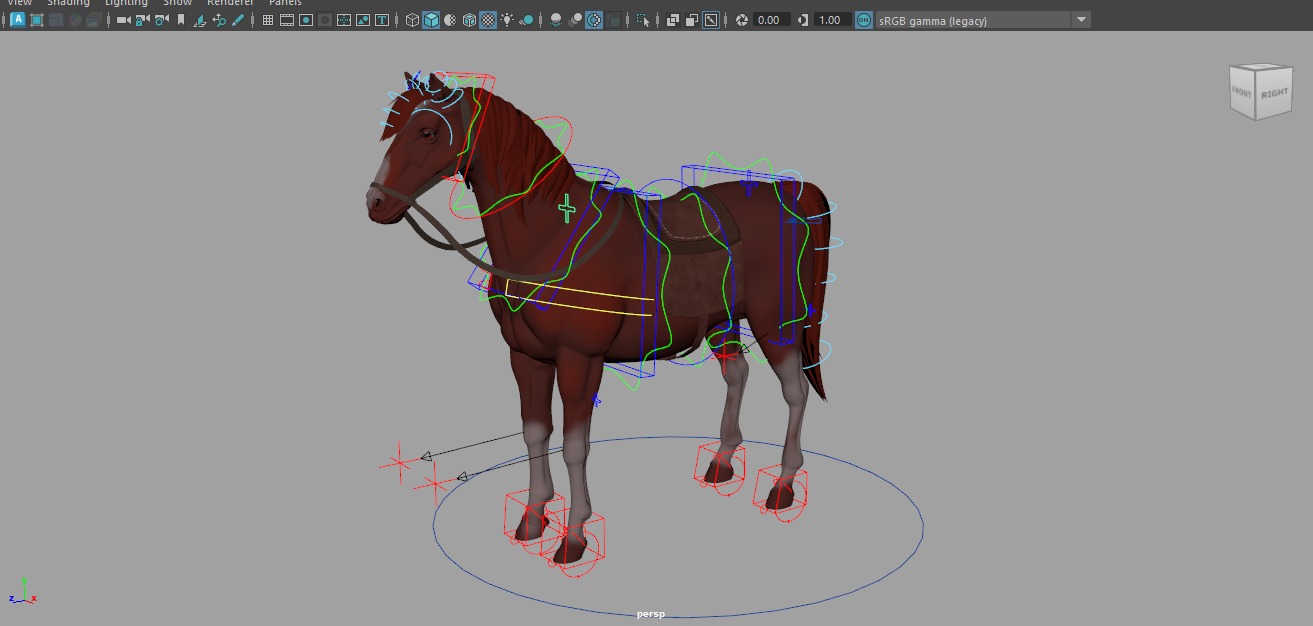The height and width of the screenshot is (626, 1313).
Task: Open the Renderer panel menu
Action: coord(230,3)
